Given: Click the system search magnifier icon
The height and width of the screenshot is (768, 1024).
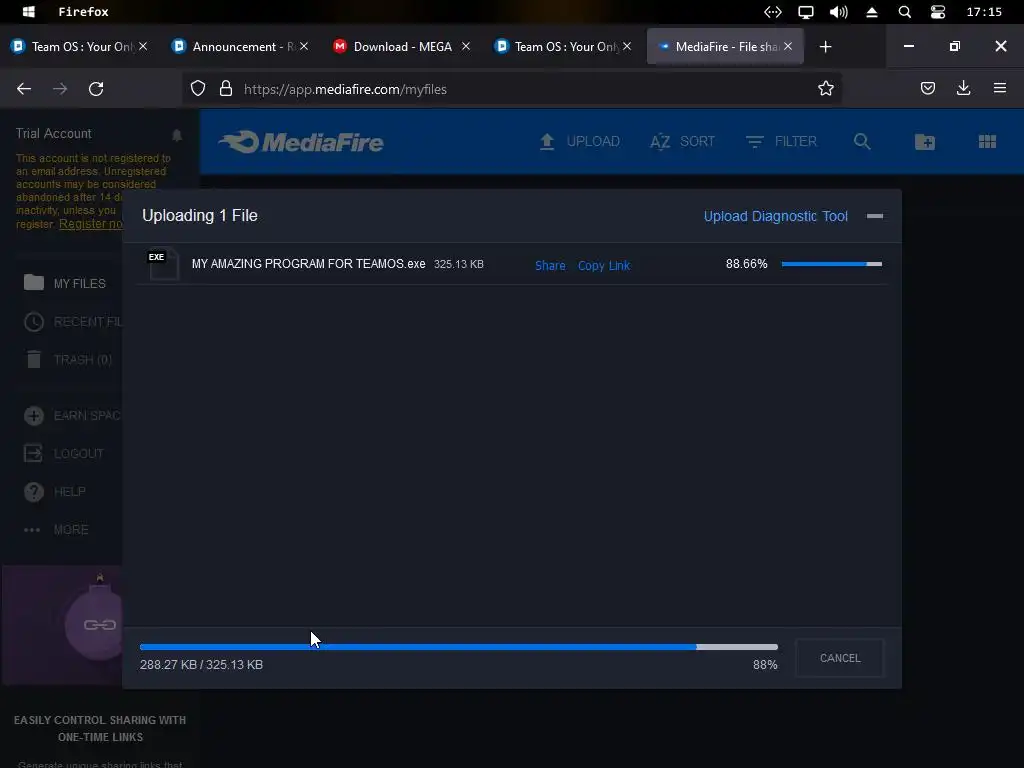Looking at the screenshot, I should point(904,12).
